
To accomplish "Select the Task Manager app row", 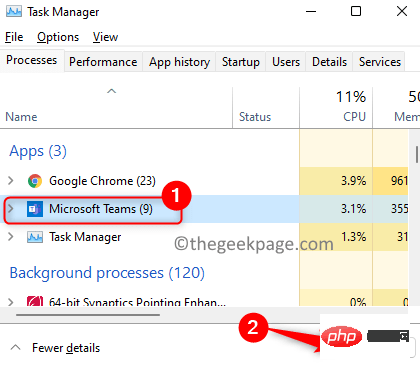I will click(204, 237).
